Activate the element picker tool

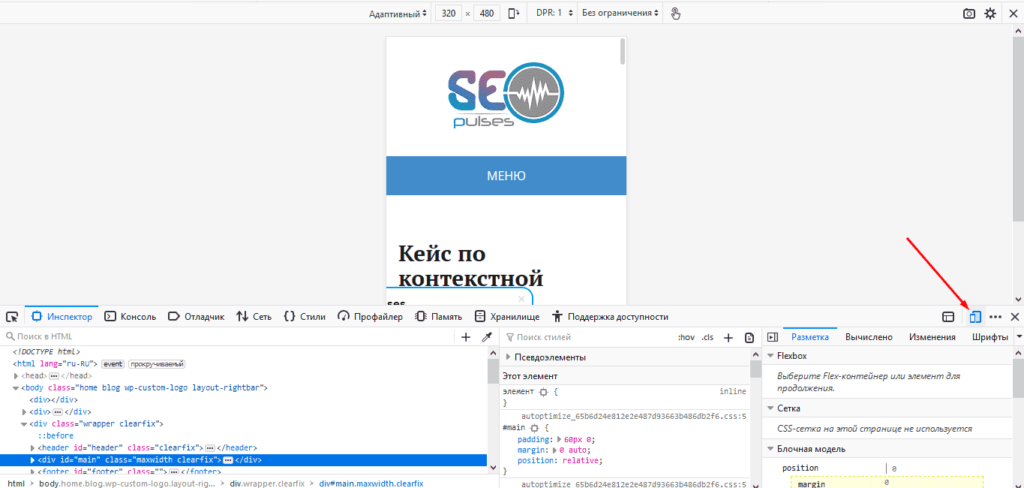click(x=12, y=317)
